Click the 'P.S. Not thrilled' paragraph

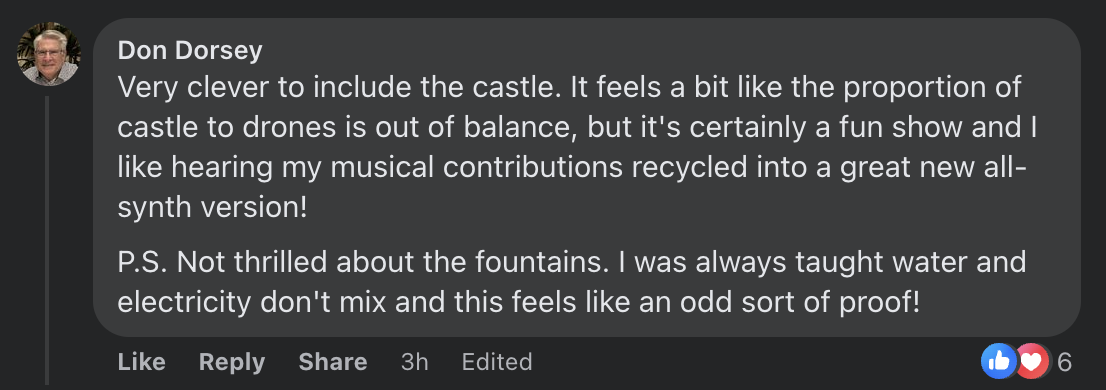pyautogui.click(x=571, y=282)
